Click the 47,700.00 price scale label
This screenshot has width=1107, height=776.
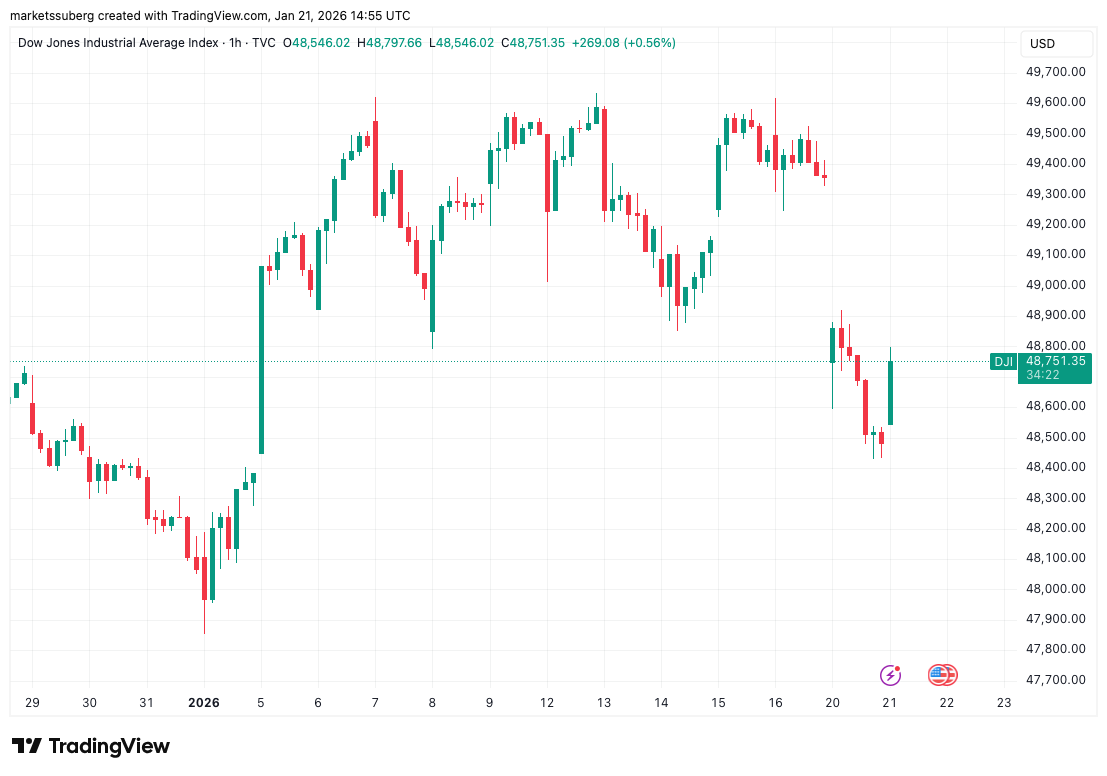click(x=1056, y=679)
